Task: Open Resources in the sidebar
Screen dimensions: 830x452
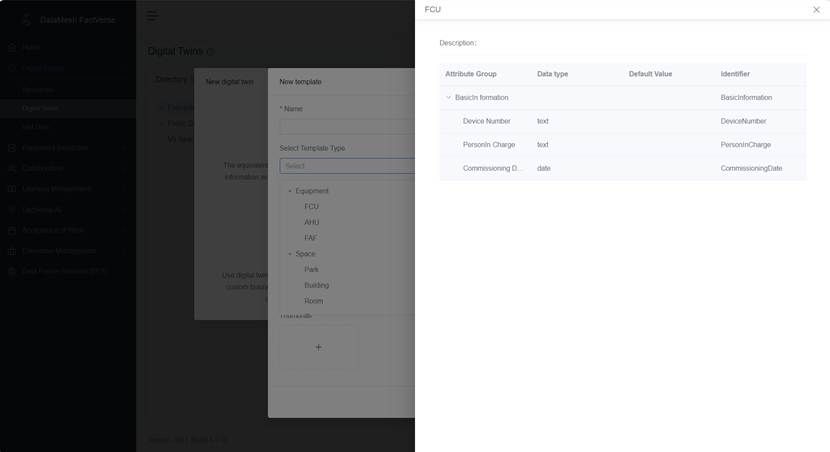Action: [38, 89]
